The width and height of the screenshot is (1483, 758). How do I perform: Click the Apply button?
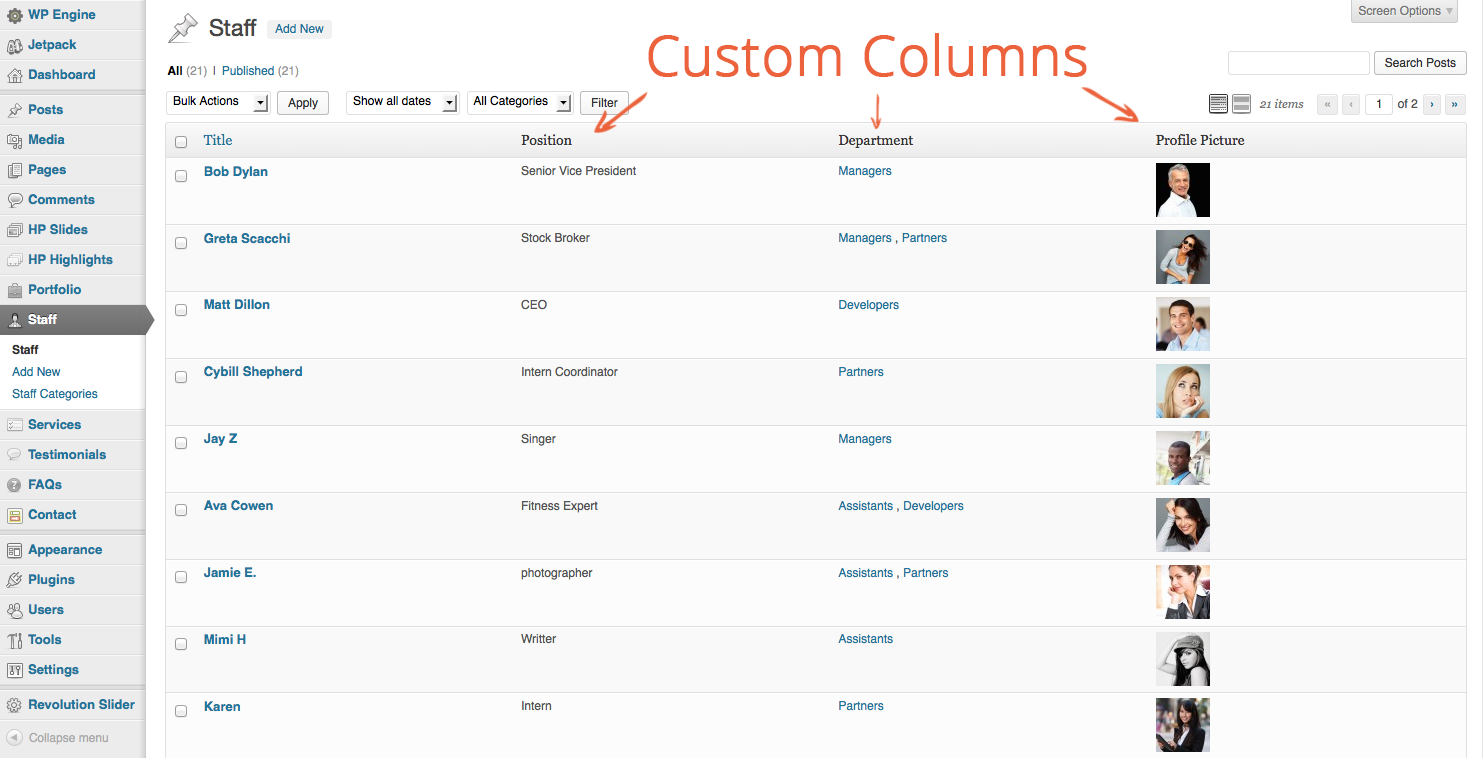point(303,103)
